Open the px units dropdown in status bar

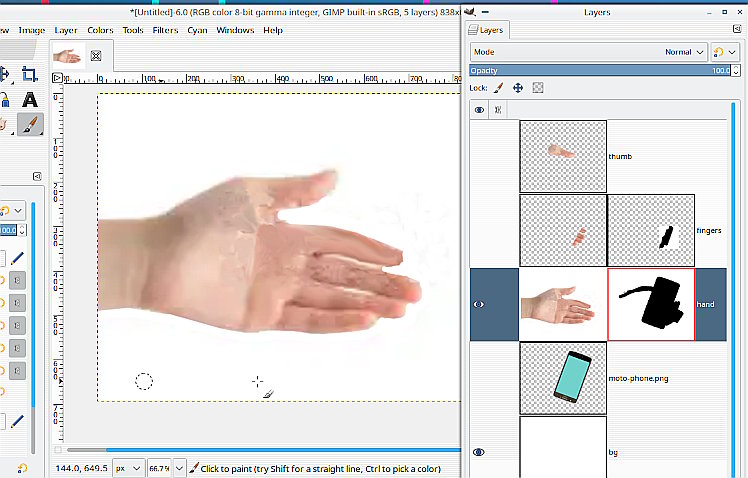128,468
